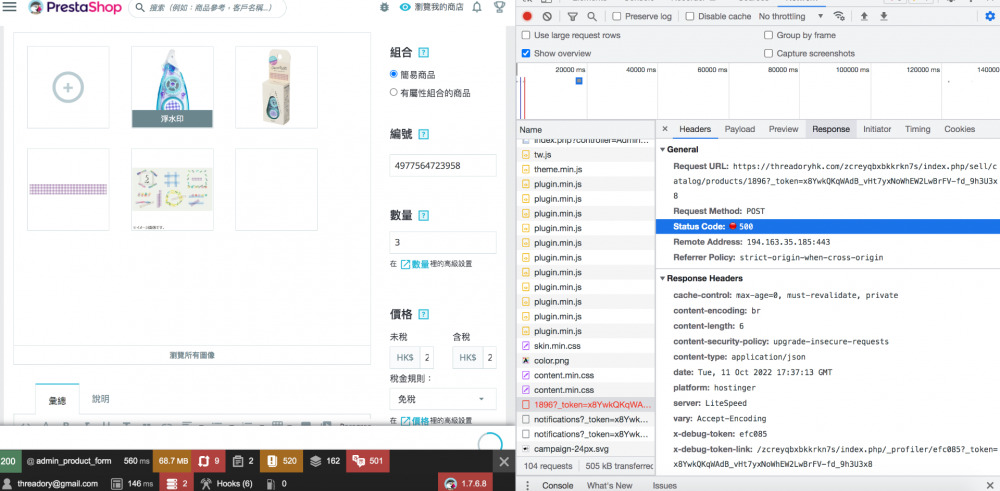1000x491 pixels.
Task: Open 價格 advanced settings link
Action: 415,421
